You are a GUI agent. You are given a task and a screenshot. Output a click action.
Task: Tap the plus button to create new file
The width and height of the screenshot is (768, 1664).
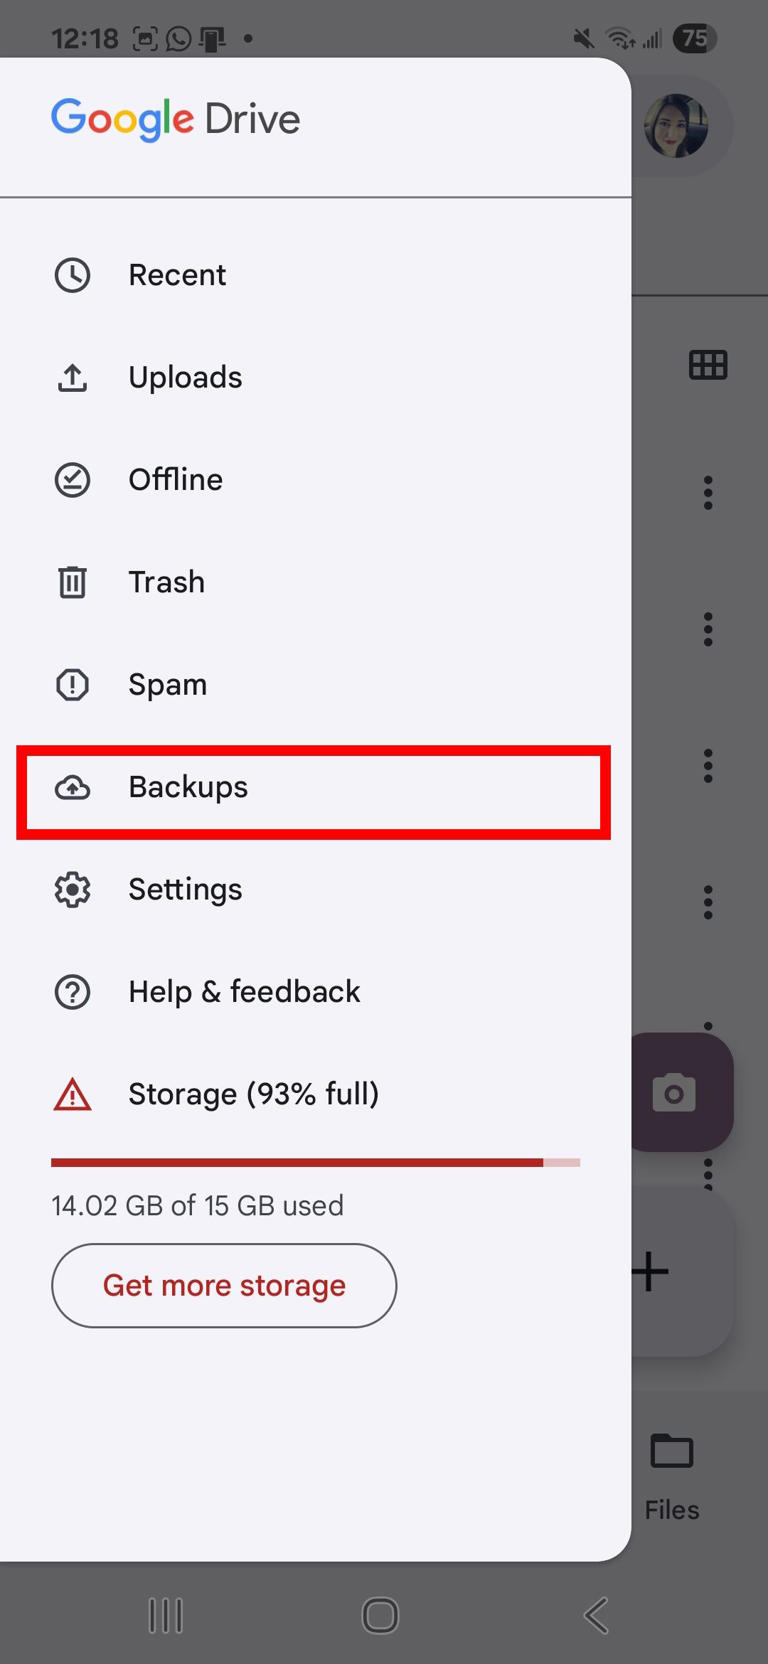tap(648, 1271)
